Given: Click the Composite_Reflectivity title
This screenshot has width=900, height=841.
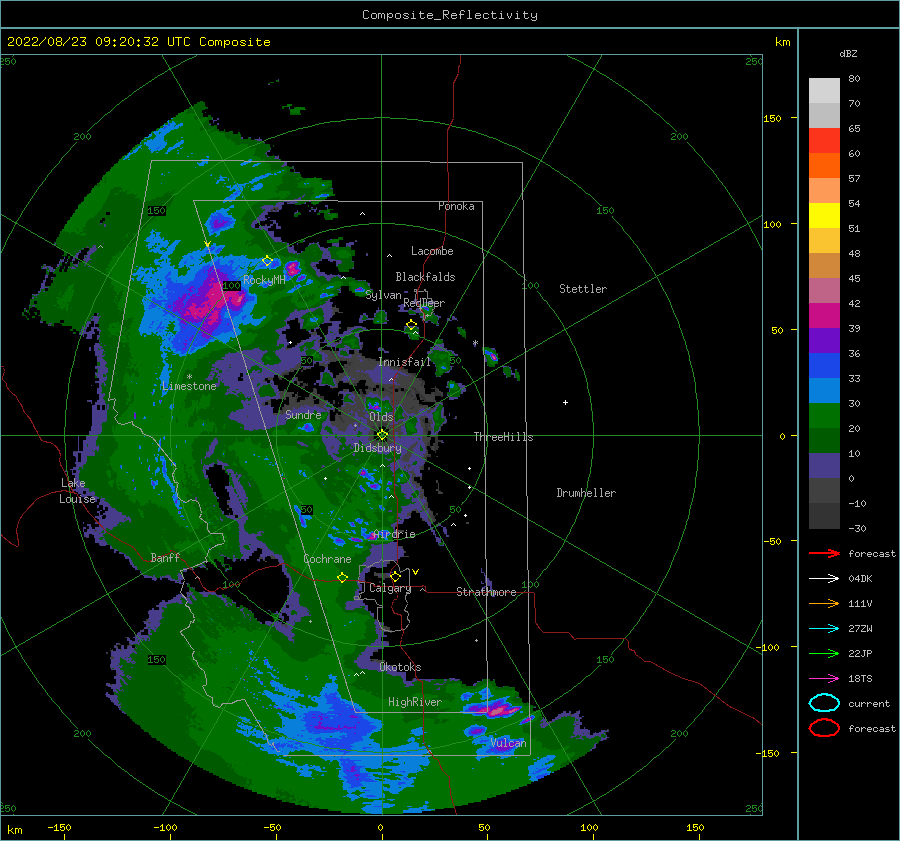Looking at the screenshot, I should point(450,15).
